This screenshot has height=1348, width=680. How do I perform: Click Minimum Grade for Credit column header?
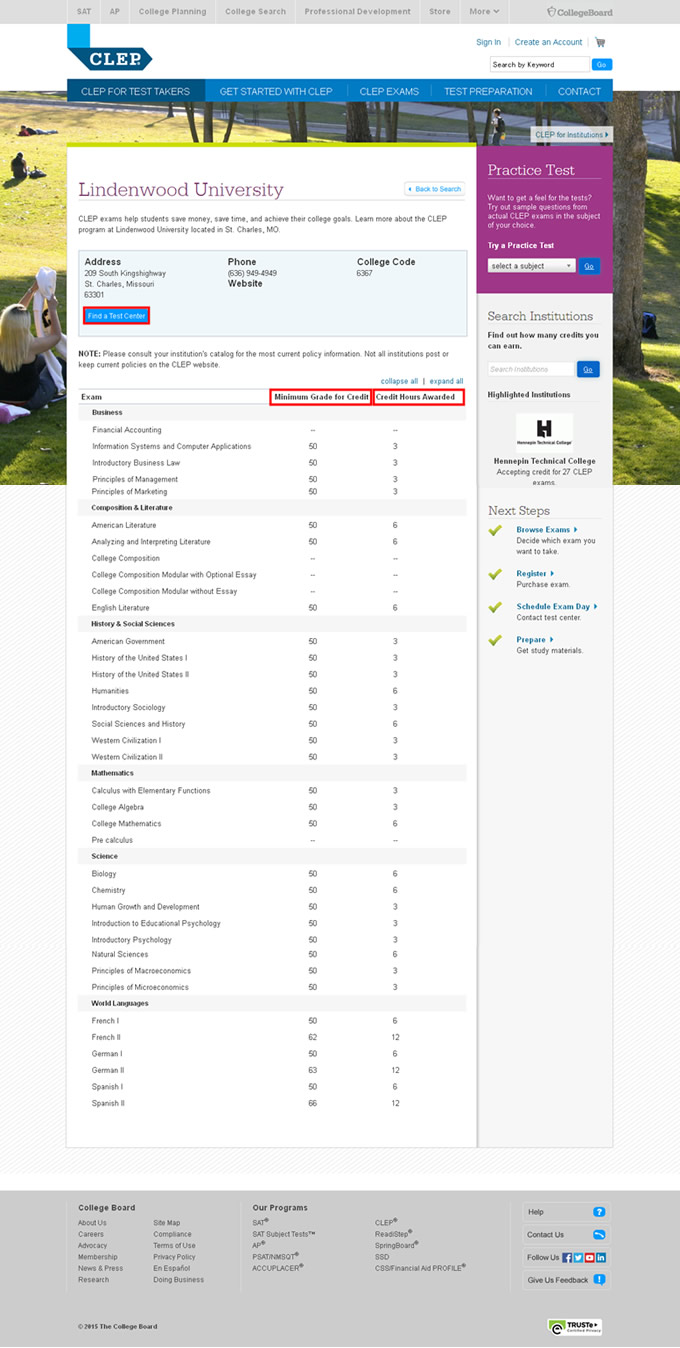coord(322,397)
